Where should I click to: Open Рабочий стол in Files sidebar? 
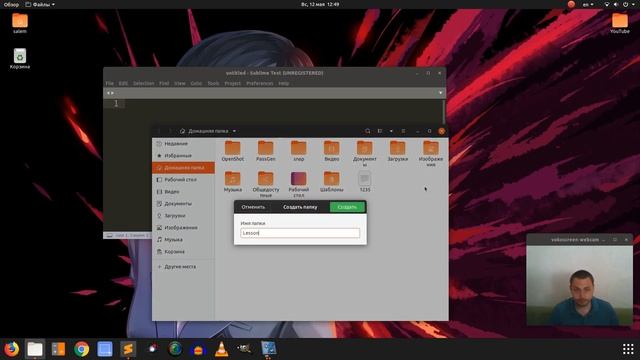pos(183,180)
